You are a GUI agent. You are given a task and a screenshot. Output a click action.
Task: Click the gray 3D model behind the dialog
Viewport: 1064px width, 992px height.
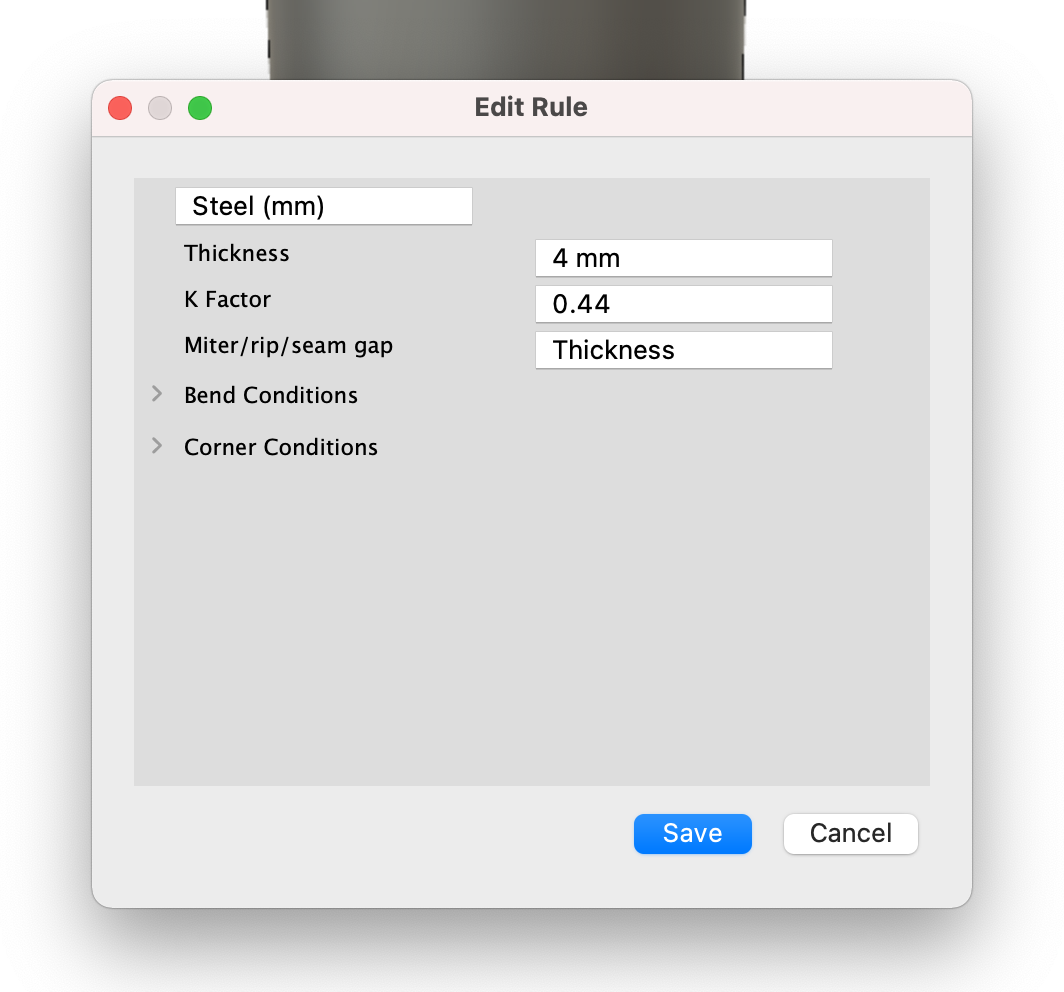point(505,38)
